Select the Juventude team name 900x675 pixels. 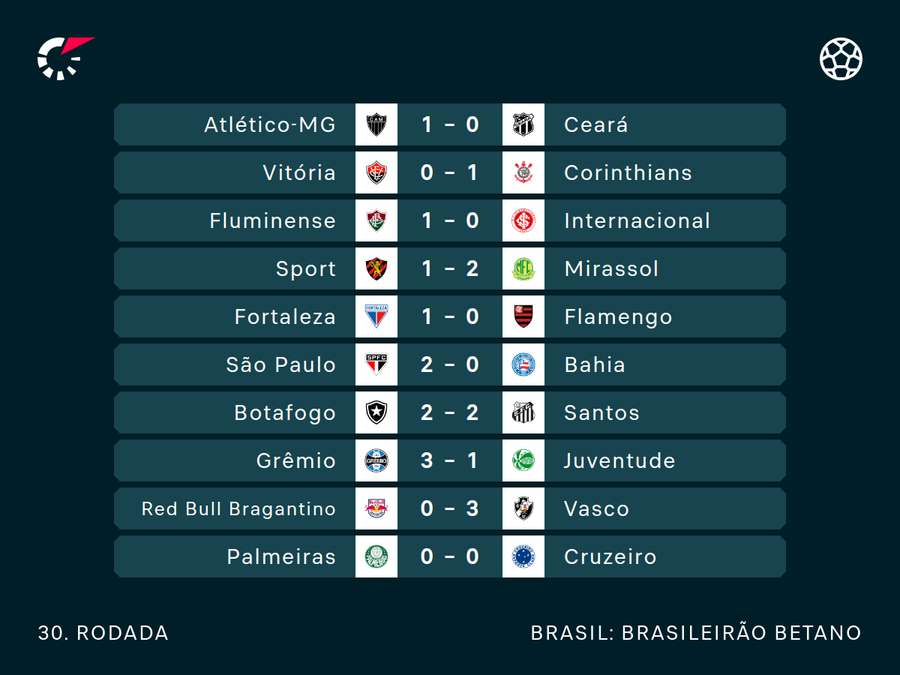pyautogui.click(x=619, y=461)
